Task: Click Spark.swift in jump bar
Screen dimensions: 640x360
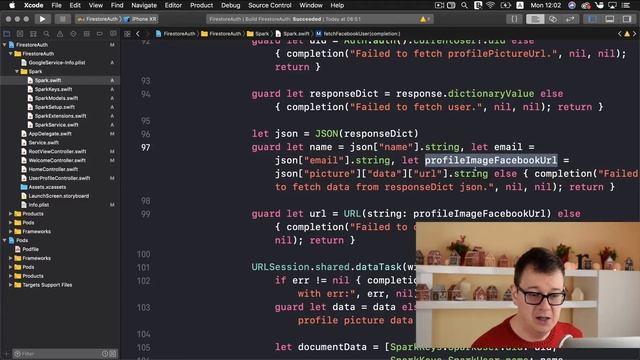Action: click(x=292, y=34)
